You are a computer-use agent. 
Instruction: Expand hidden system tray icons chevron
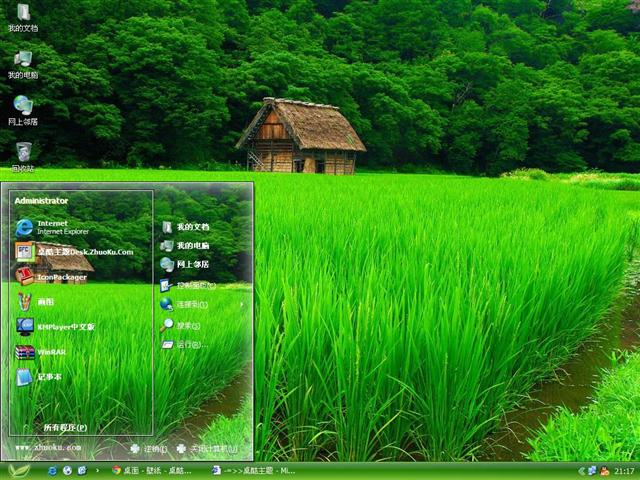(x=582, y=471)
